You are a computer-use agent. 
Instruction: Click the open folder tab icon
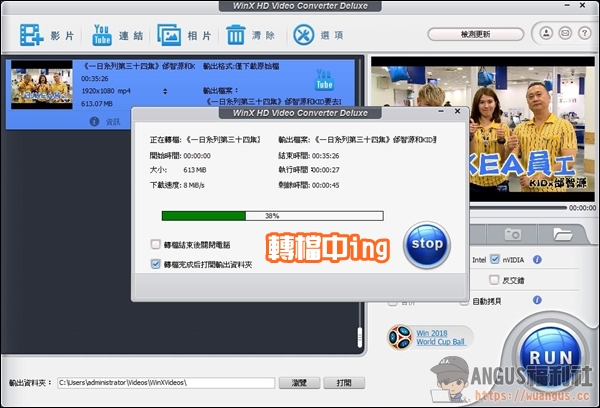pos(562,234)
